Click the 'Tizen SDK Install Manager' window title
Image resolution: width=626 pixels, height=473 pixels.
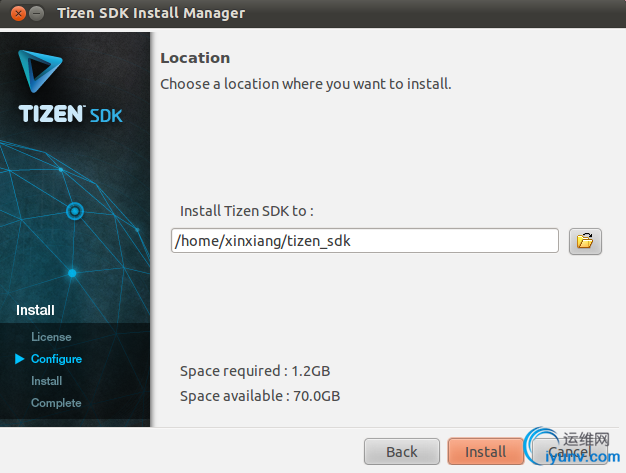pos(151,13)
